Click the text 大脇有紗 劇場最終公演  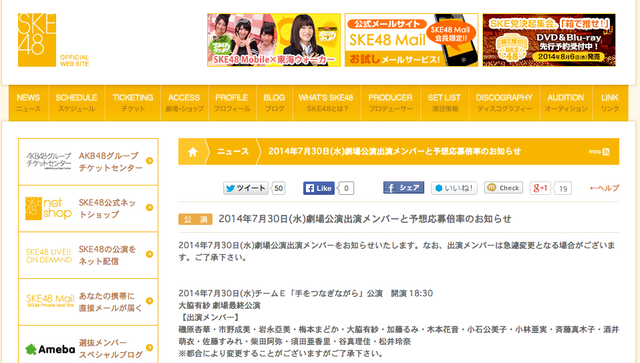click(219, 305)
